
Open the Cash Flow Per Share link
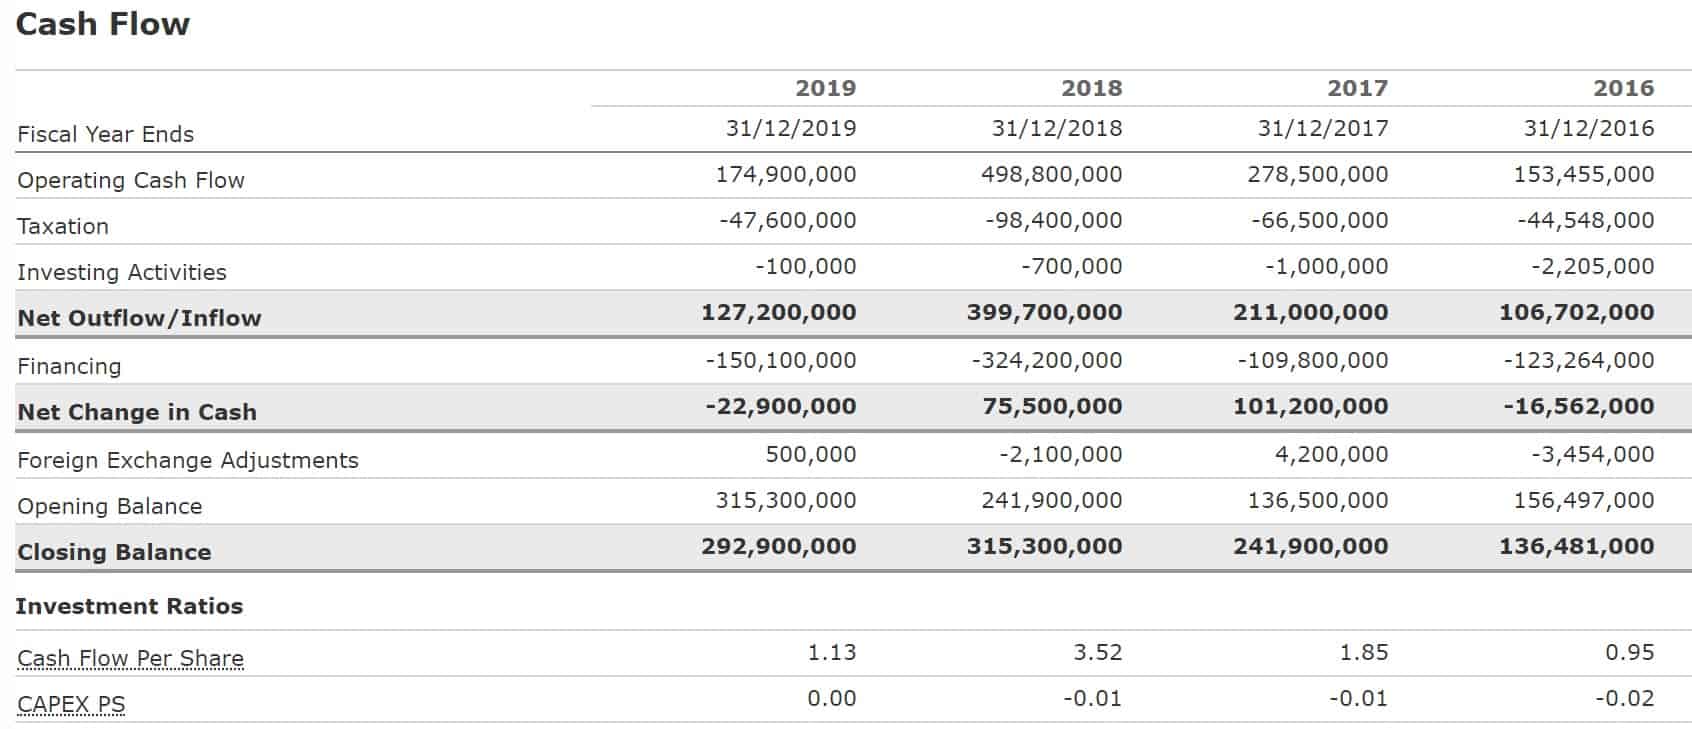131,658
